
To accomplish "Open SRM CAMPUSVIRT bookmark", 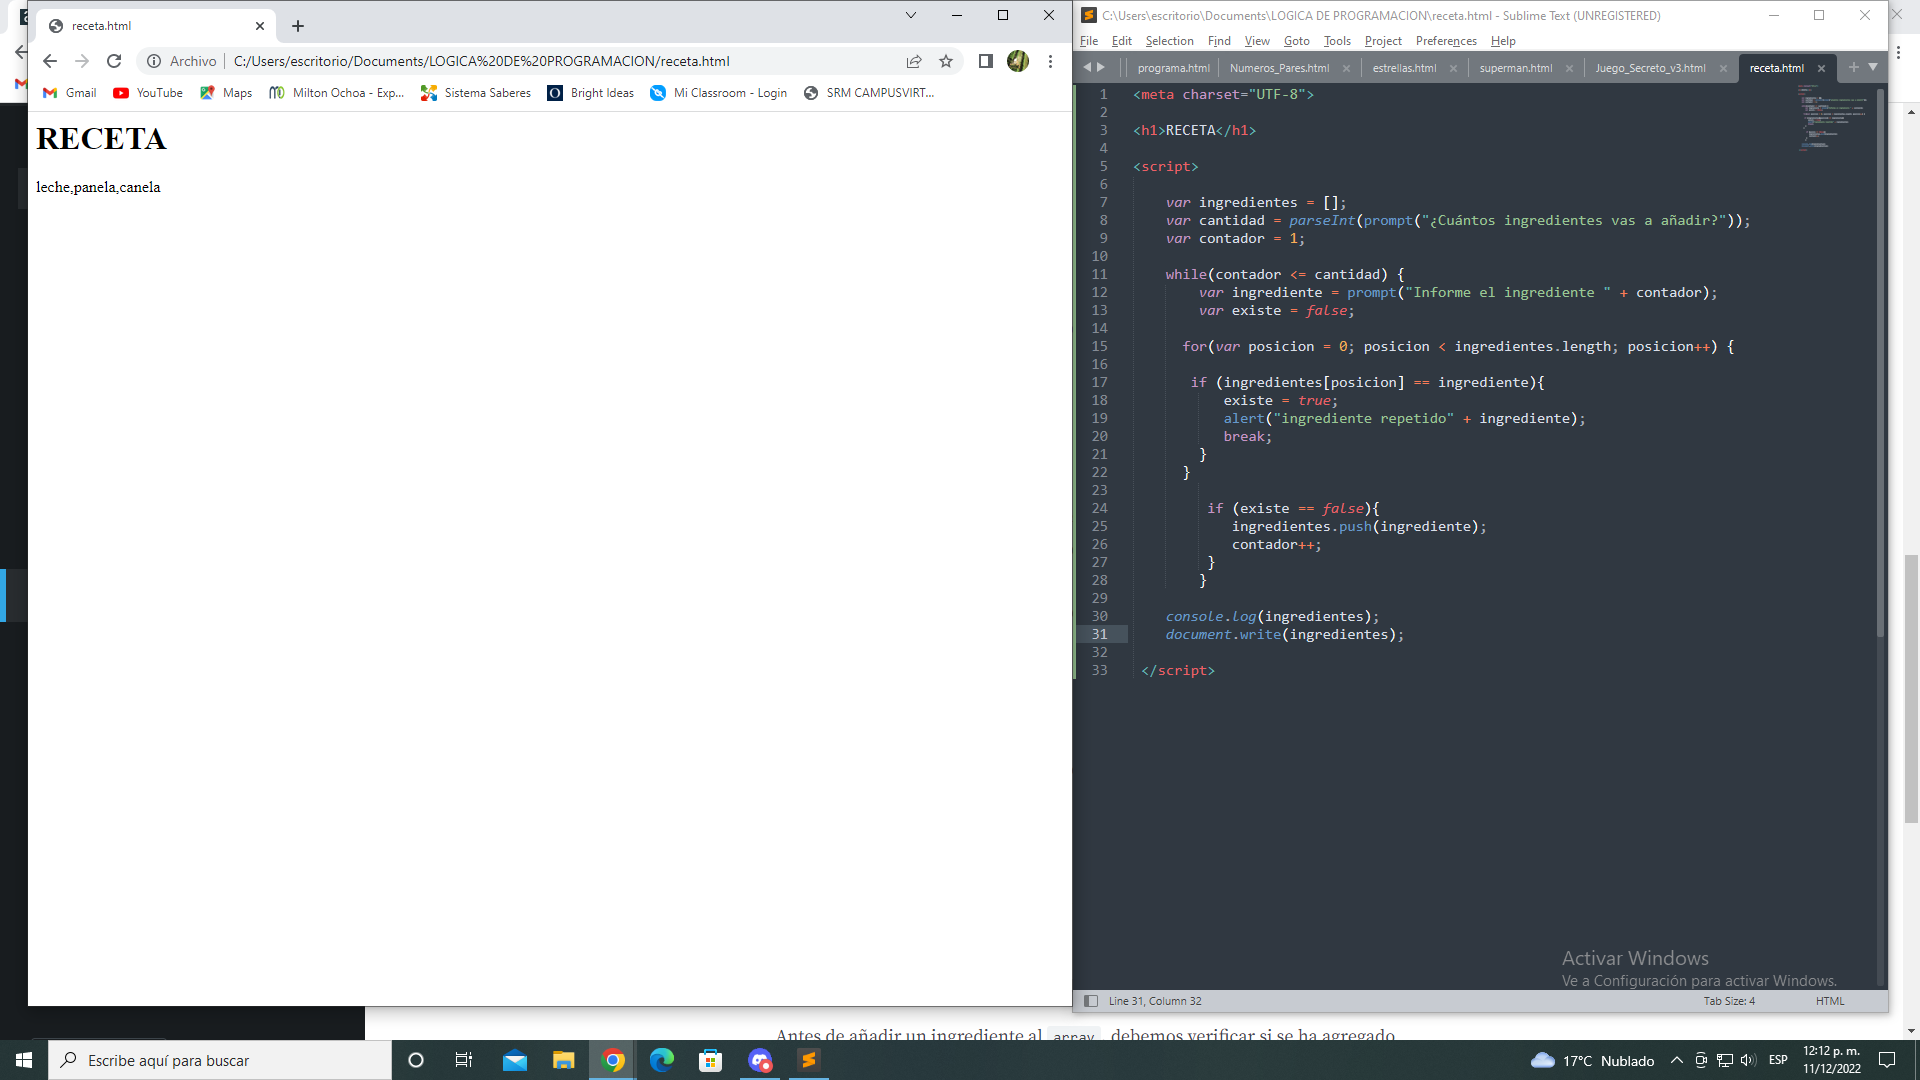I will click(869, 93).
